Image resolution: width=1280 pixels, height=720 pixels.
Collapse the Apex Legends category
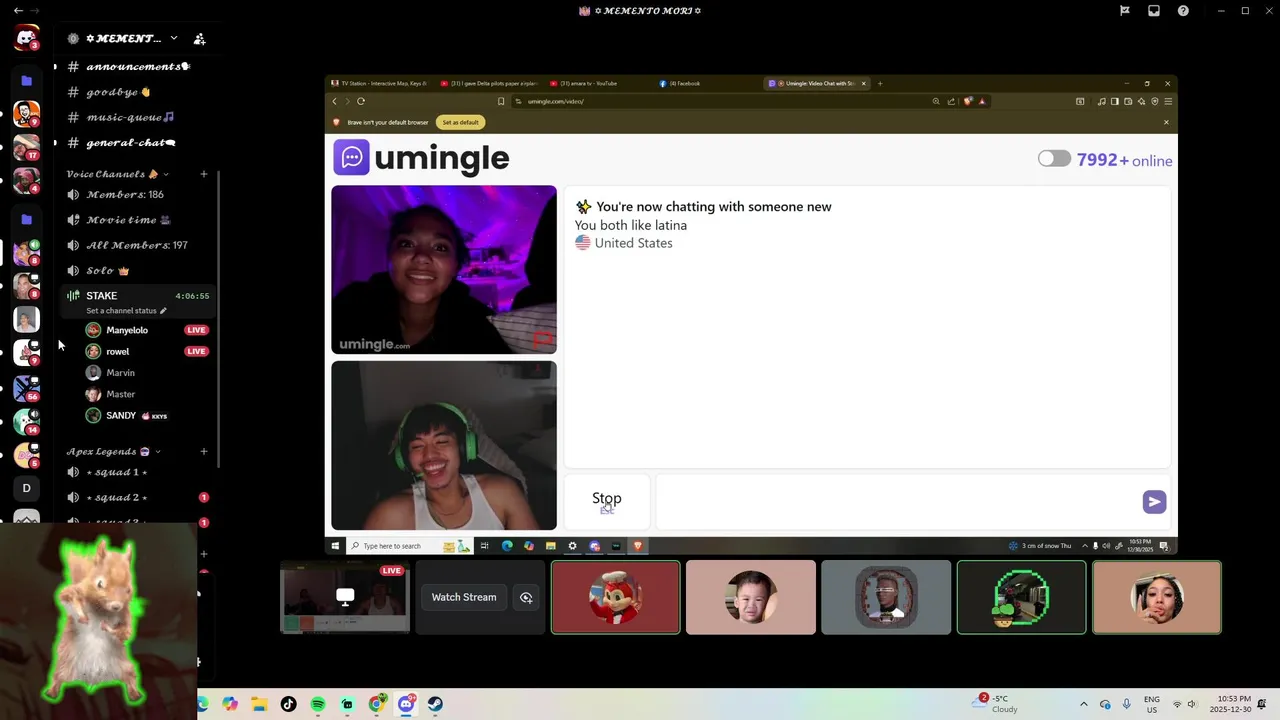click(x=113, y=452)
